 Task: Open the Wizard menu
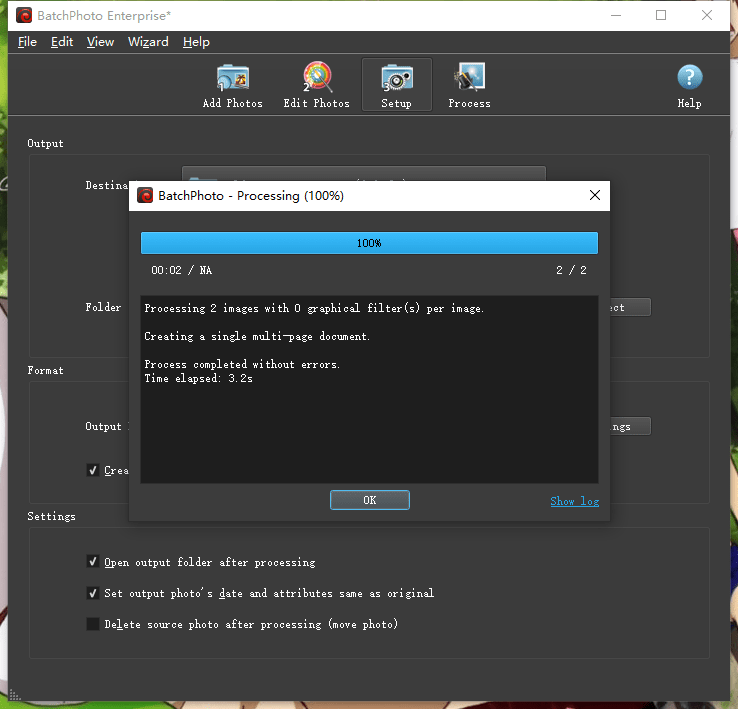[x=148, y=42]
